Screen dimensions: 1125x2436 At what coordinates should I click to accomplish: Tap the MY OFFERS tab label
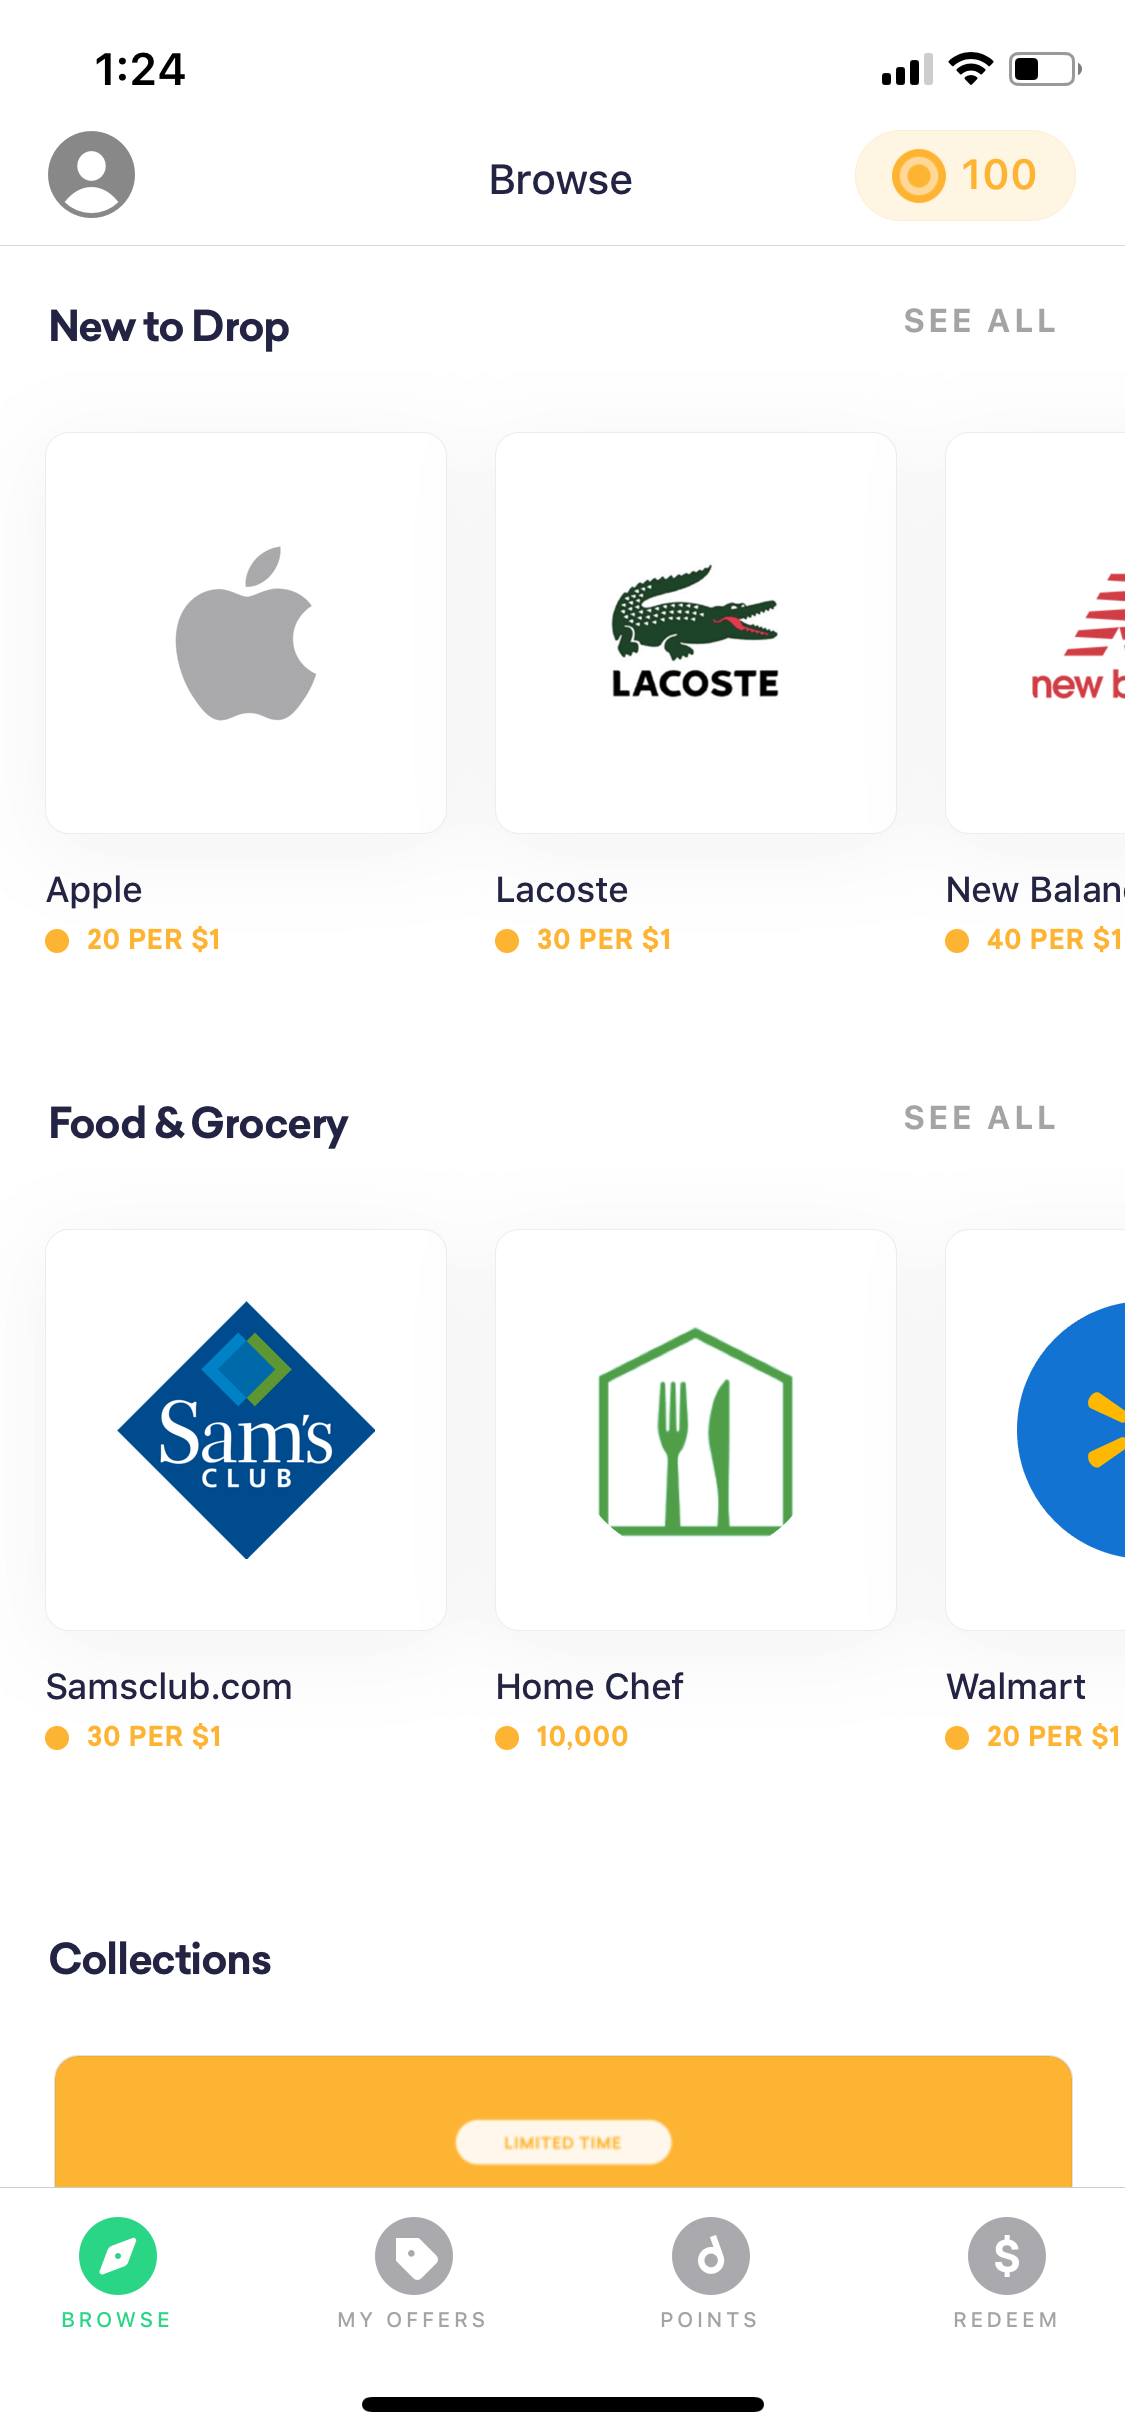[x=412, y=2320]
